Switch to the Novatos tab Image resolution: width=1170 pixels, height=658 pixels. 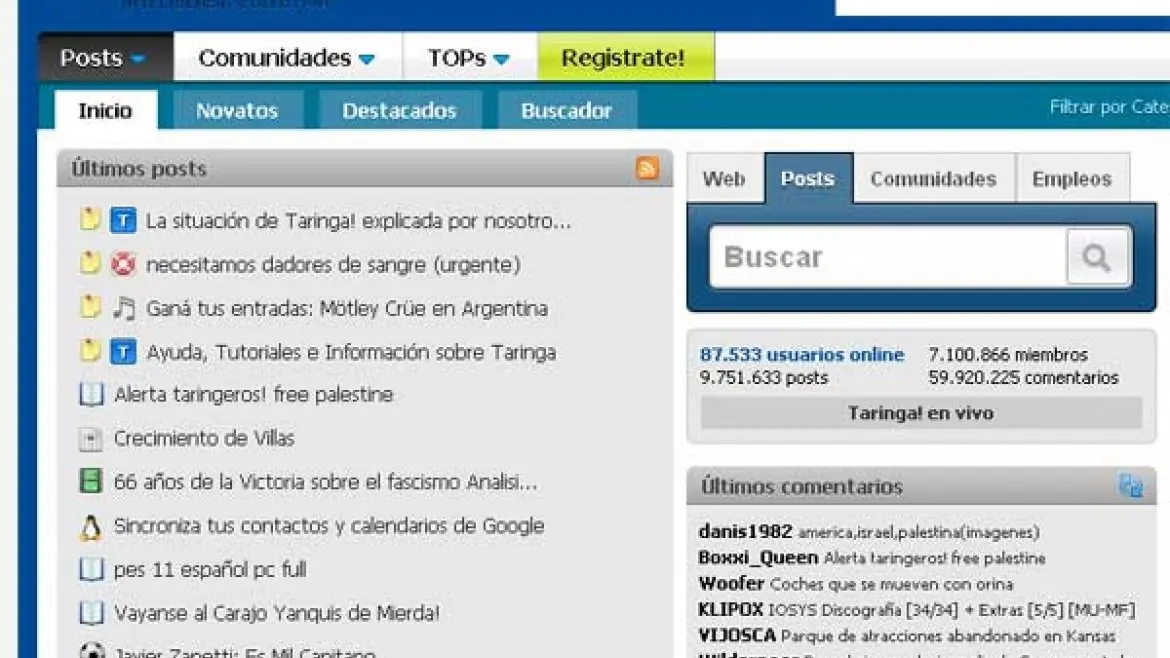[x=237, y=110]
